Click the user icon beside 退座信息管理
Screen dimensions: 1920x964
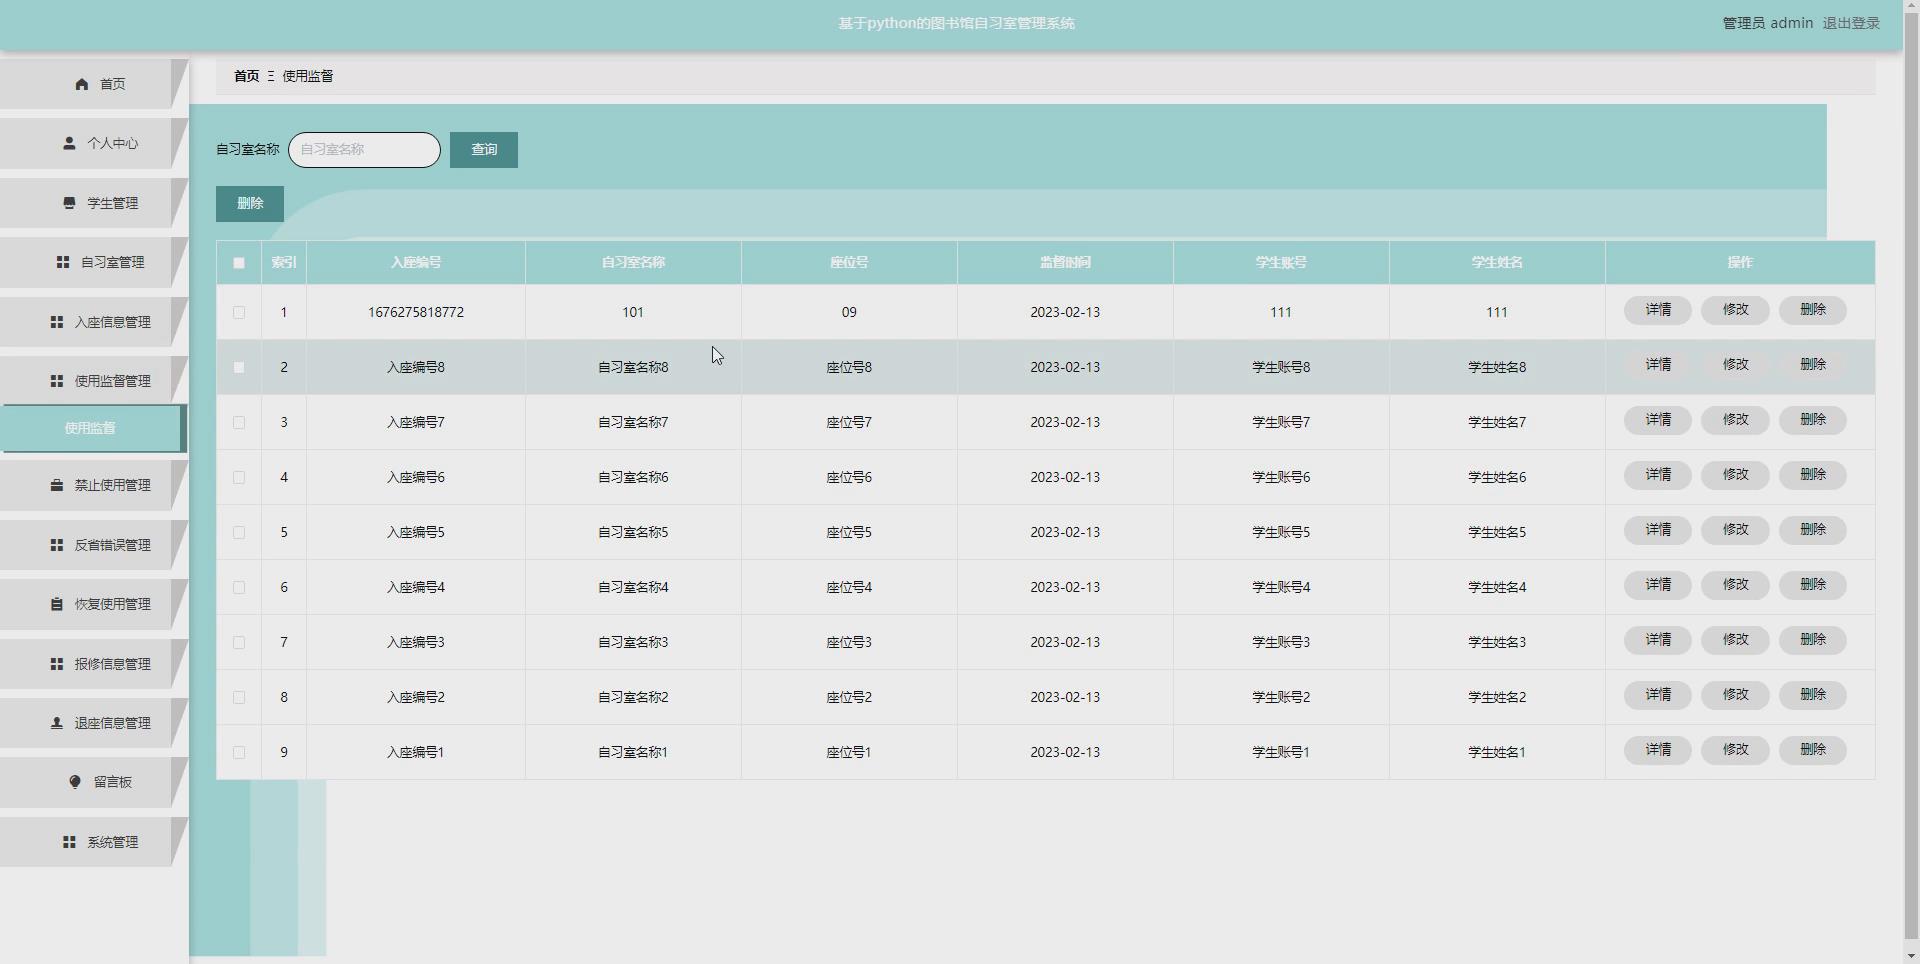[x=57, y=723]
